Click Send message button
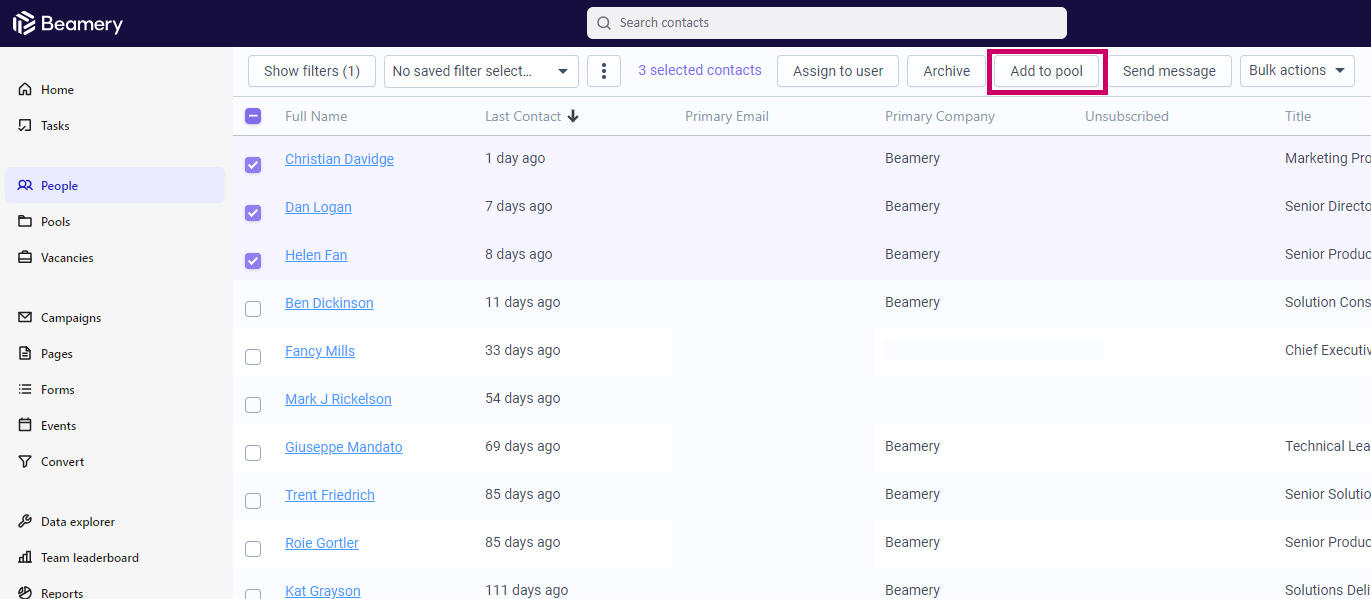This screenshot has height=599, width=1371. pos(1169,71)
